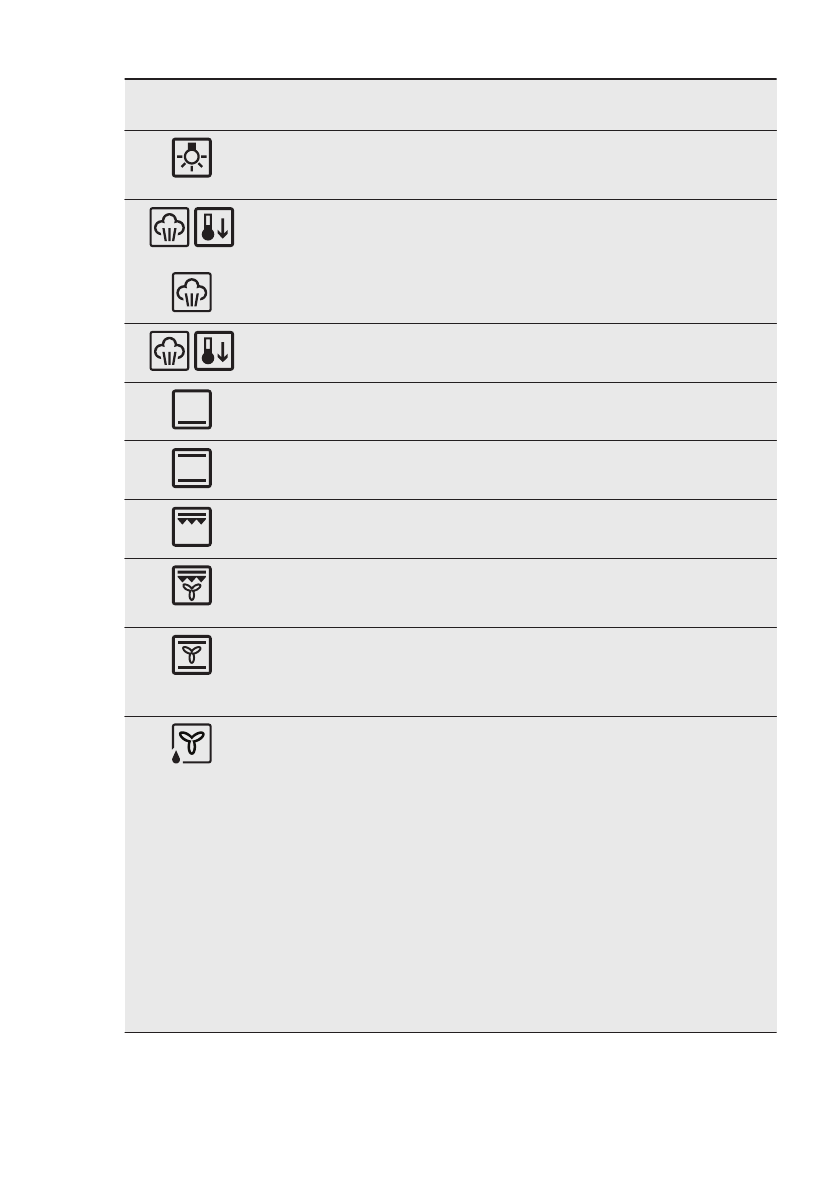Select the fan icon with water droplet
This screenshot has height=1191, width=839.
pos(191,744)
